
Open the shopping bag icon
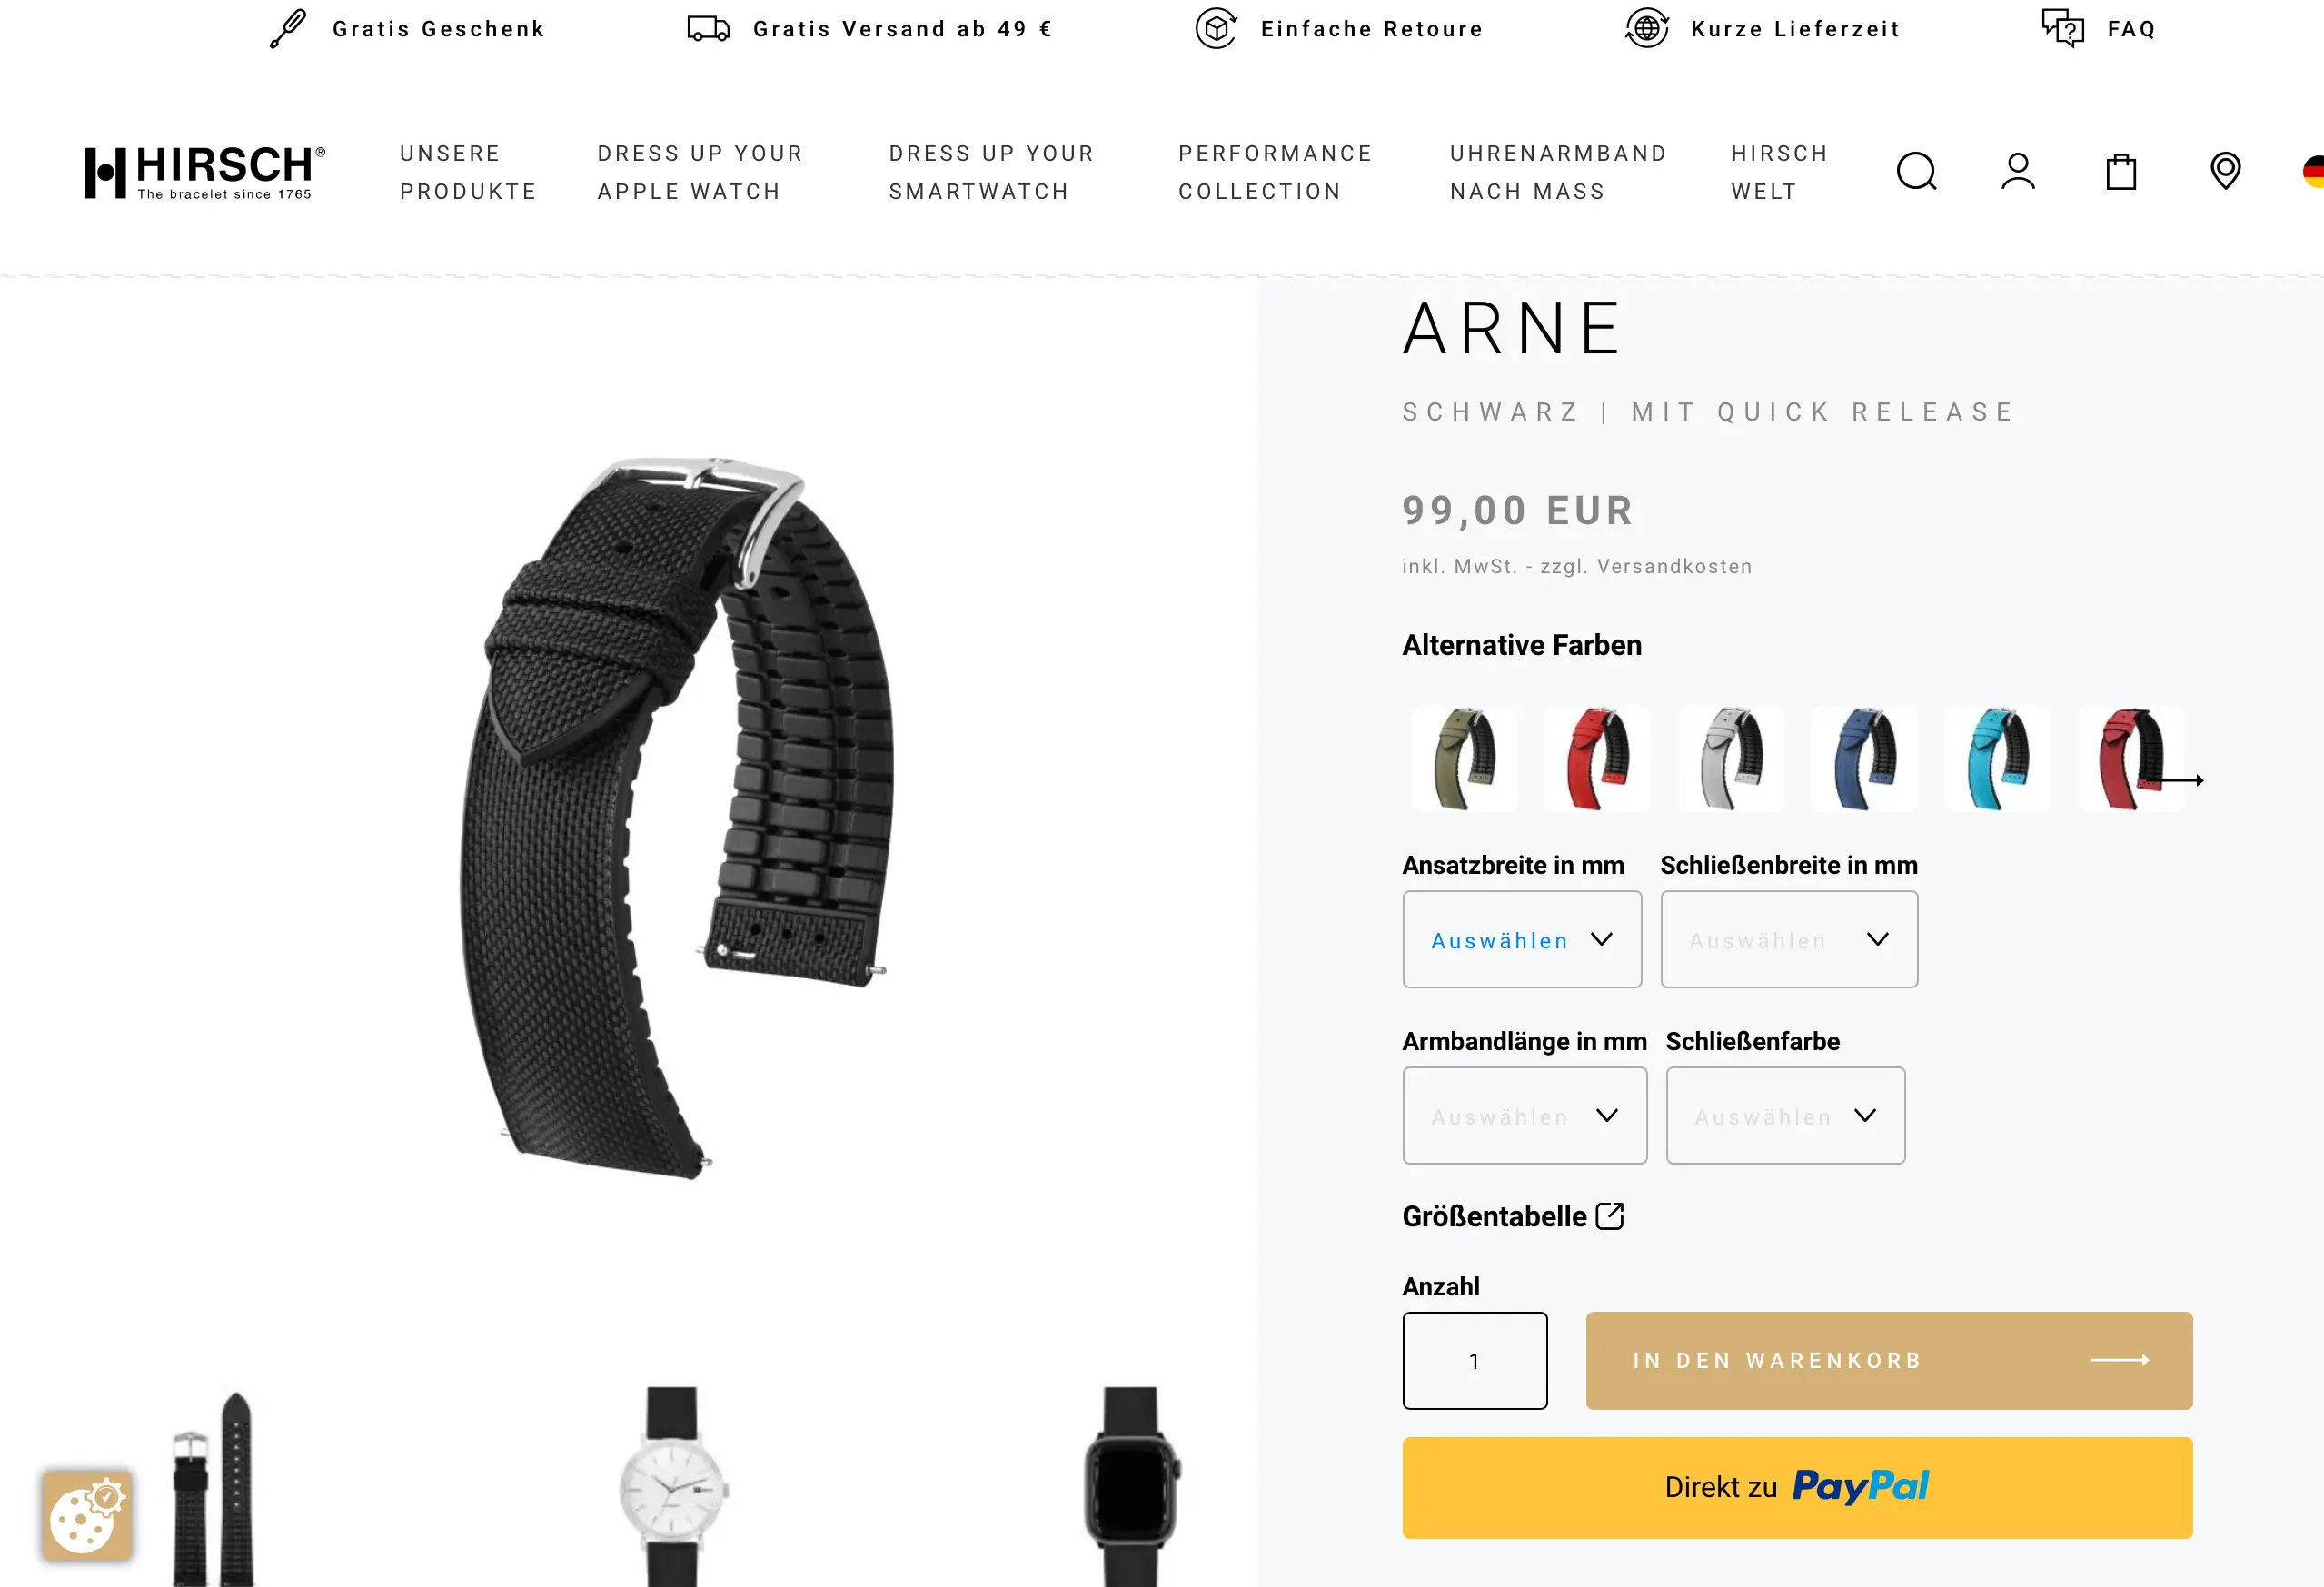(x=2121, y=171)
